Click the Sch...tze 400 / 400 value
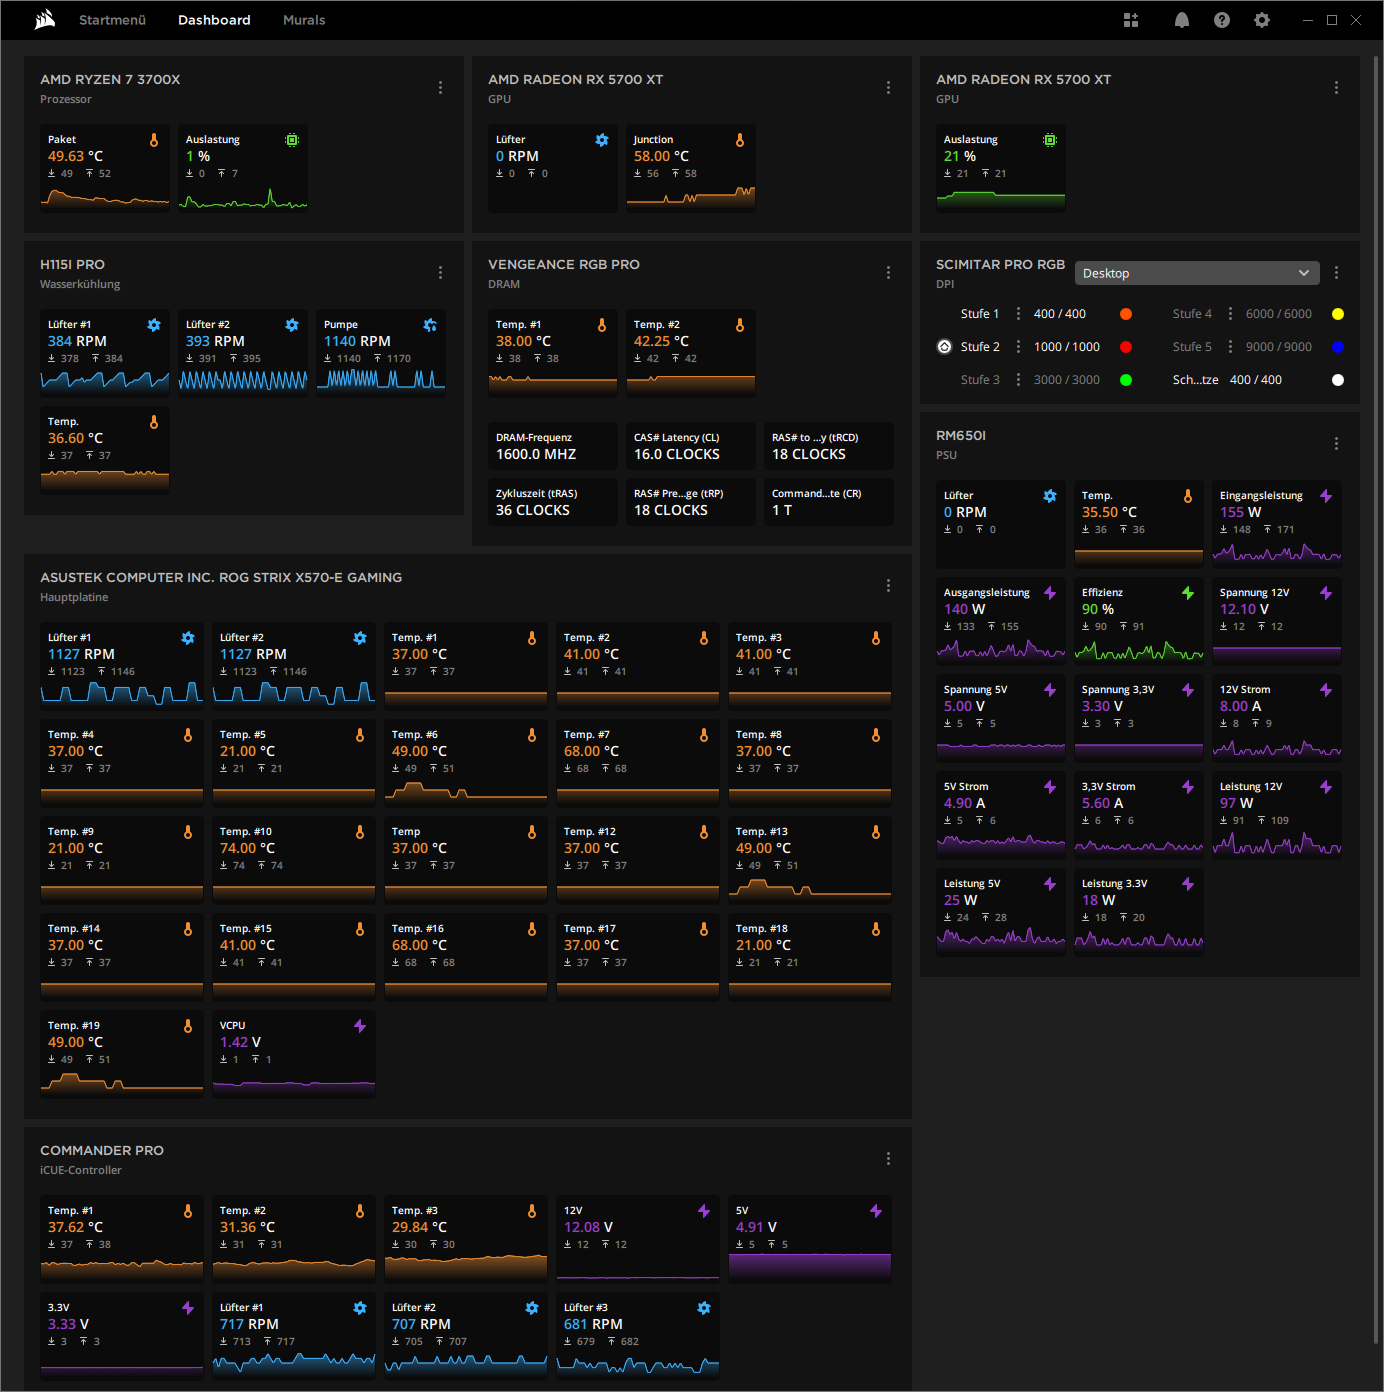The image size is (1384, 1392). pyautogui.click(x=1255, y=380)
